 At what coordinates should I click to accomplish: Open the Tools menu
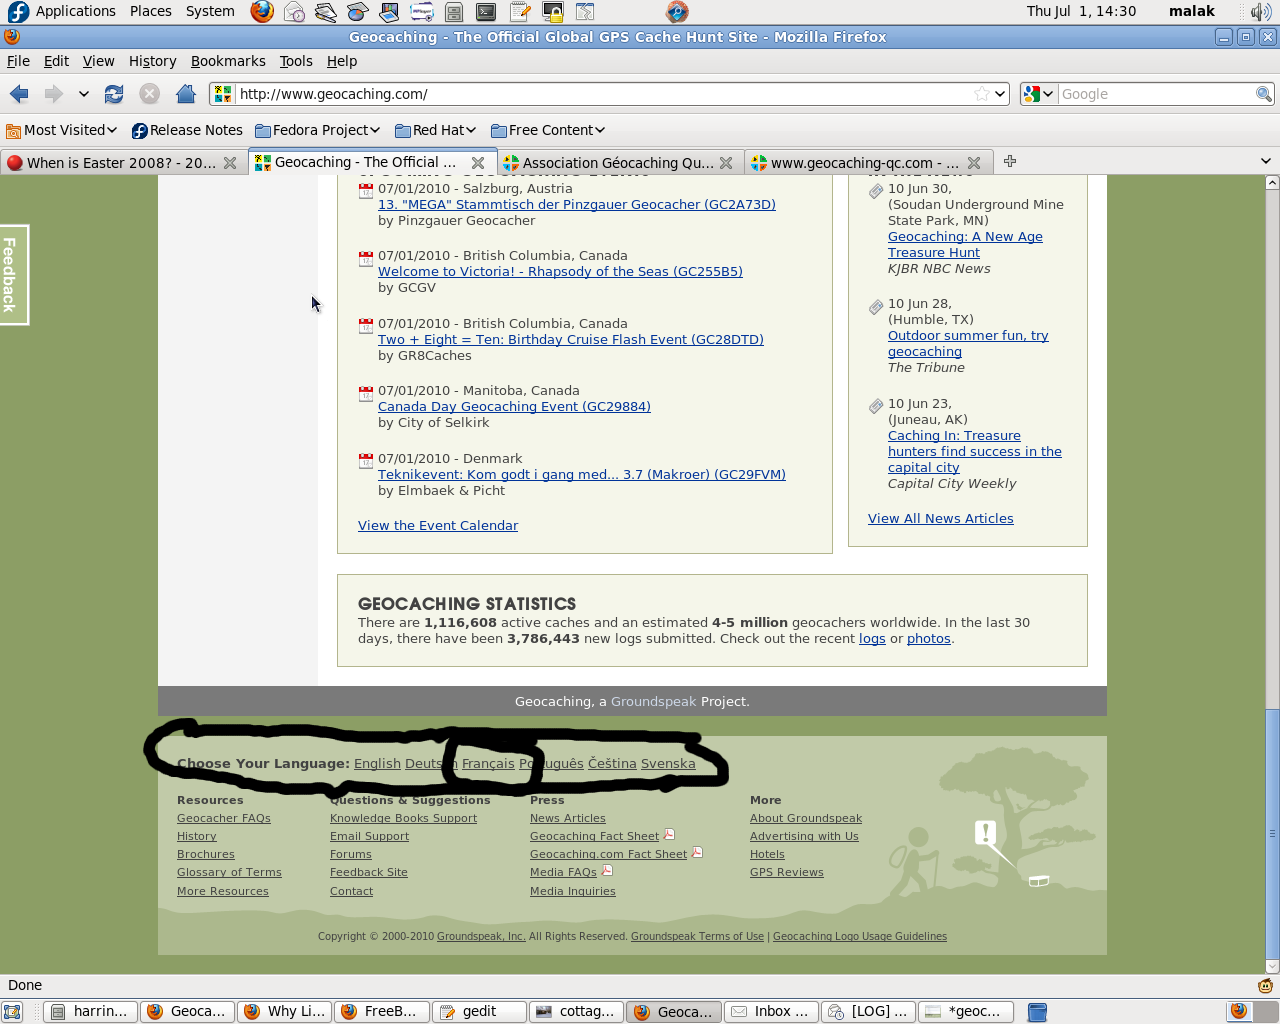[x=296, y=61]
